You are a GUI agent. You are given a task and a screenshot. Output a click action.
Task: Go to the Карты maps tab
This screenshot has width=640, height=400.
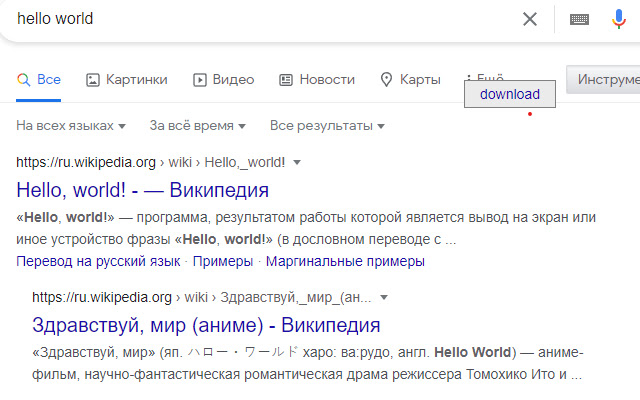[x=410, y=80]
